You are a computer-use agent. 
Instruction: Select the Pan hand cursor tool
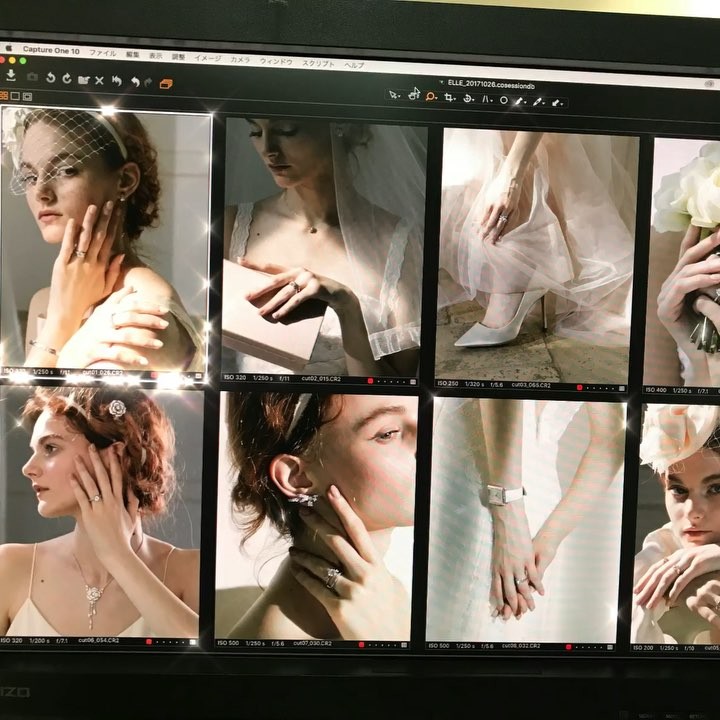click(x=413, y=94)
